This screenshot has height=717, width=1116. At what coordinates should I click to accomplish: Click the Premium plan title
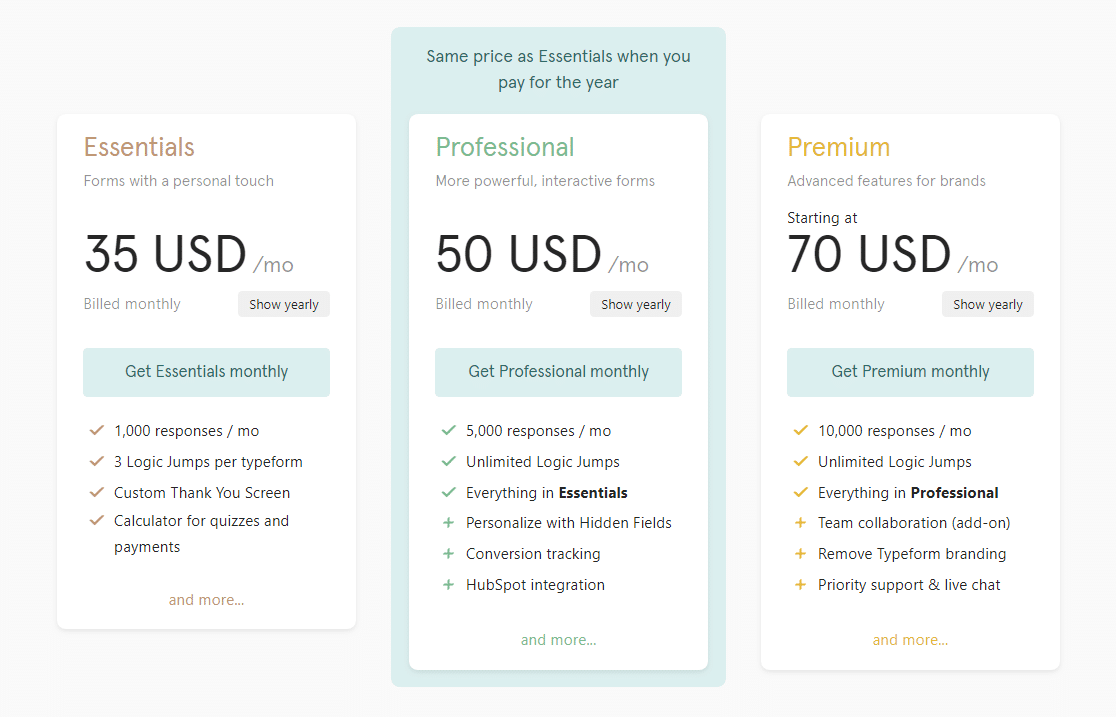point(838,147)
